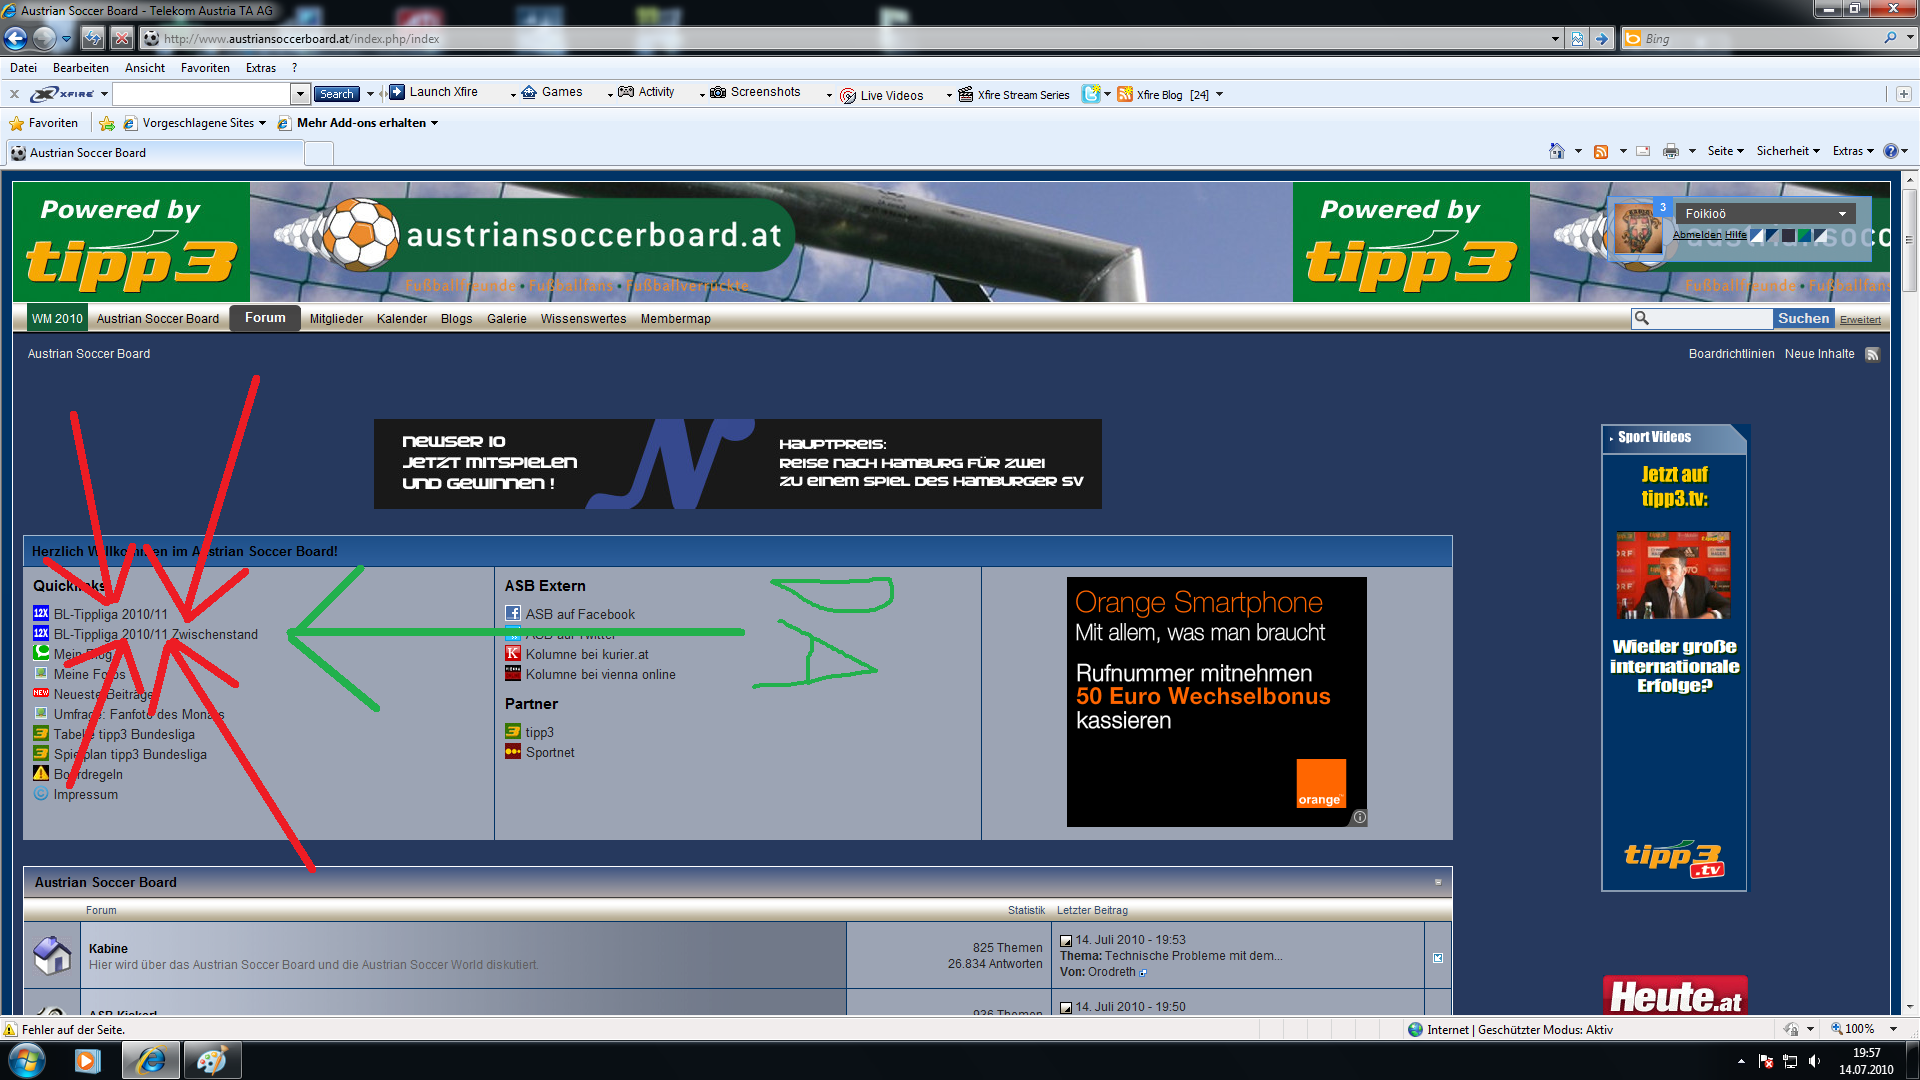Open the Sicherheit dropdown menu
This screenshot has height=1080, width=1920.
1788,151
